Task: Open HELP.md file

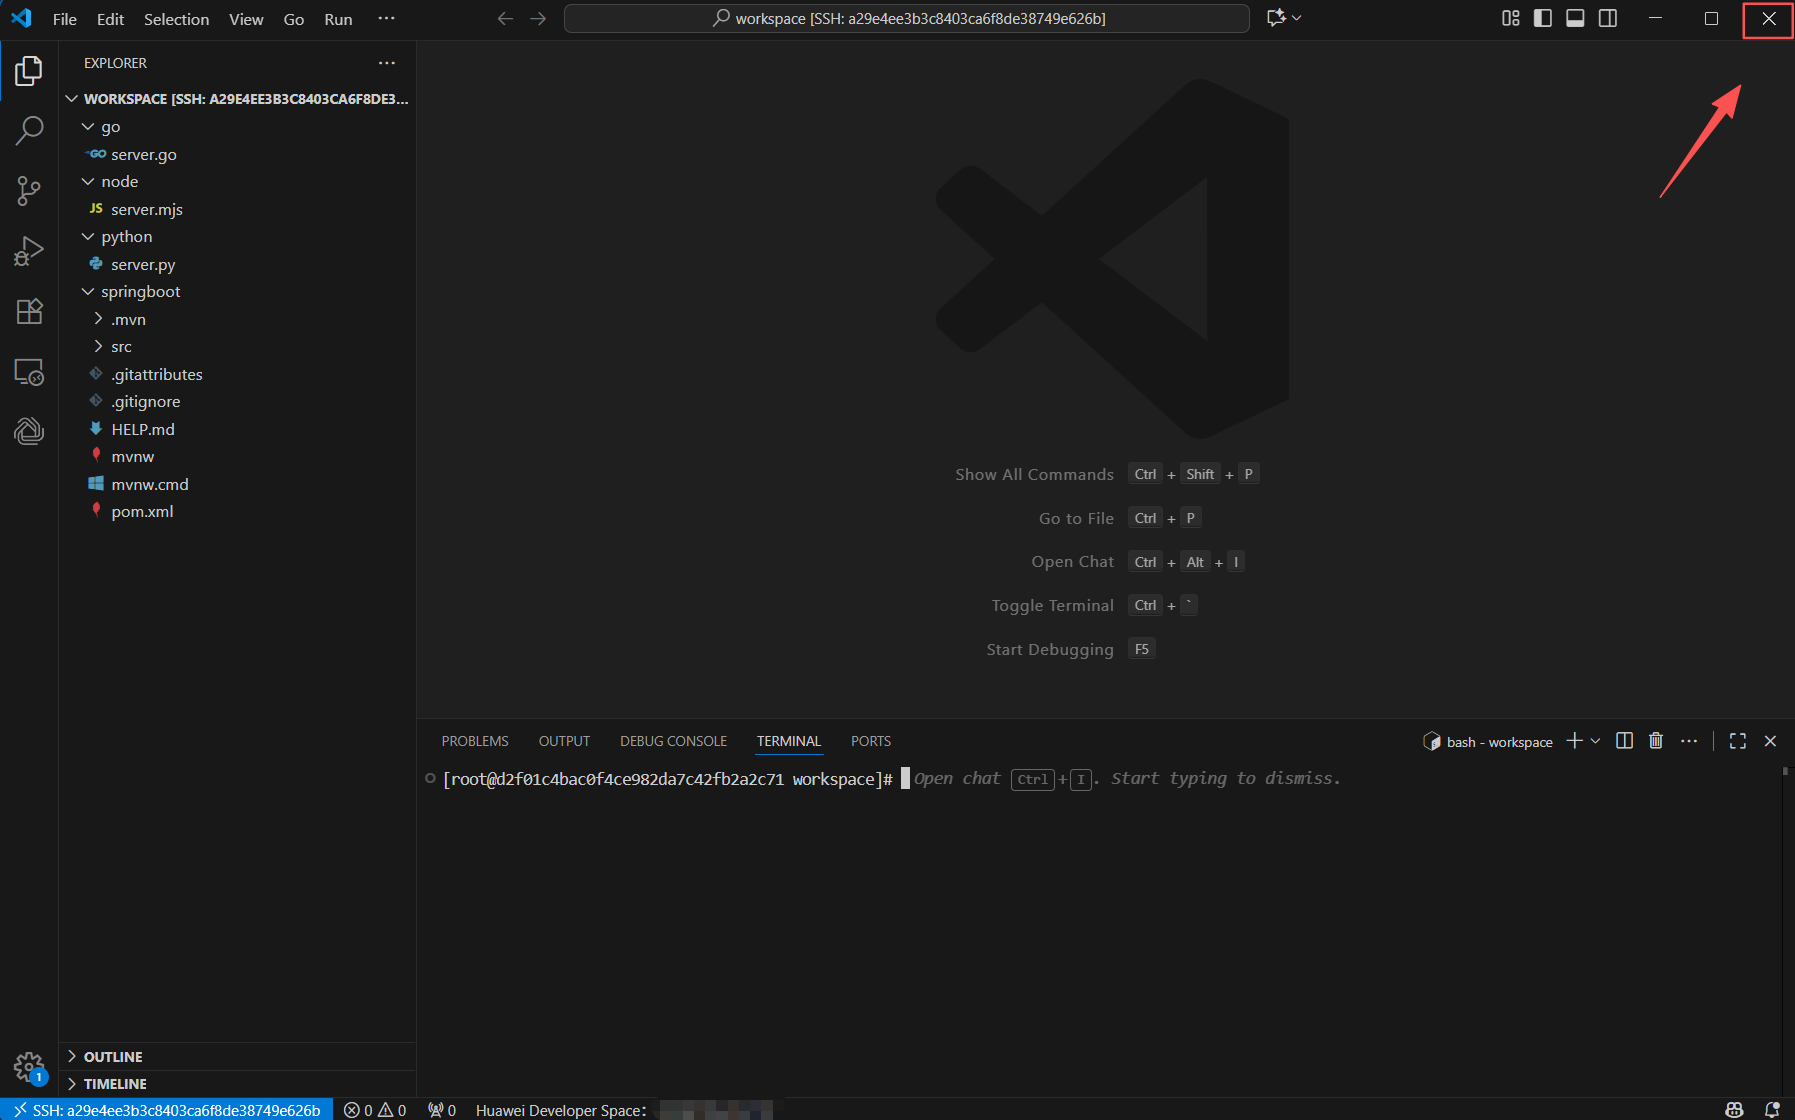Action: [x=238, y=429]
